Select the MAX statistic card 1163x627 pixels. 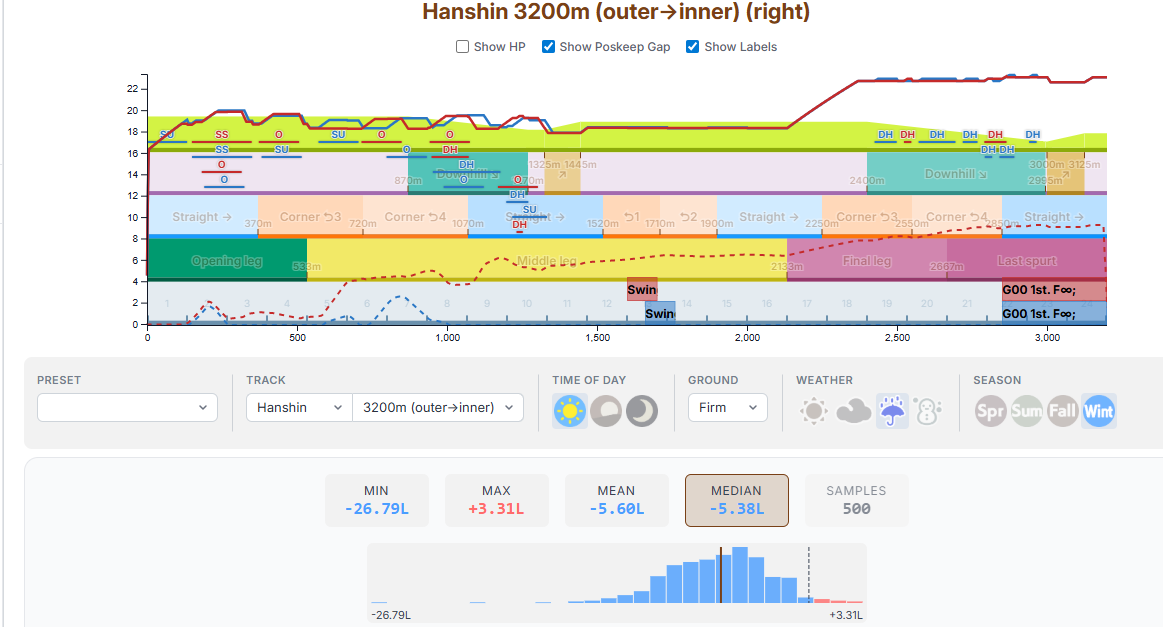496,500
